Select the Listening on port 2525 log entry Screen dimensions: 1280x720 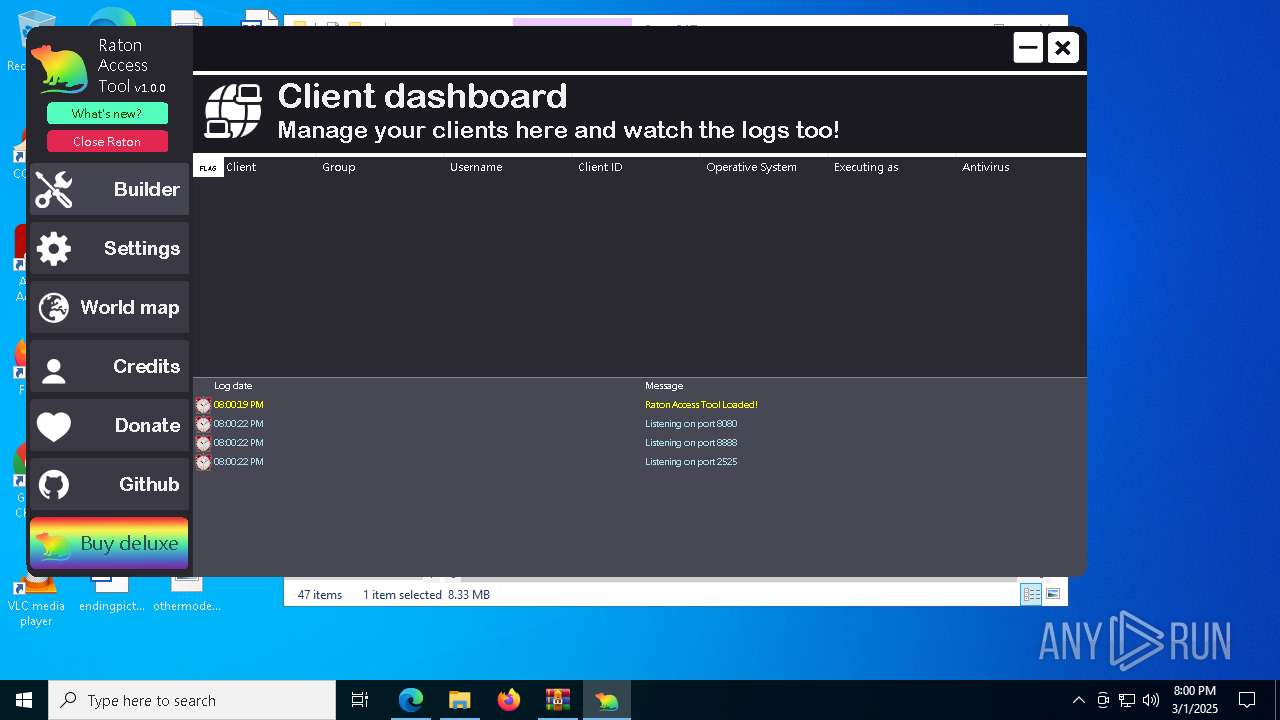click(691, 462)
